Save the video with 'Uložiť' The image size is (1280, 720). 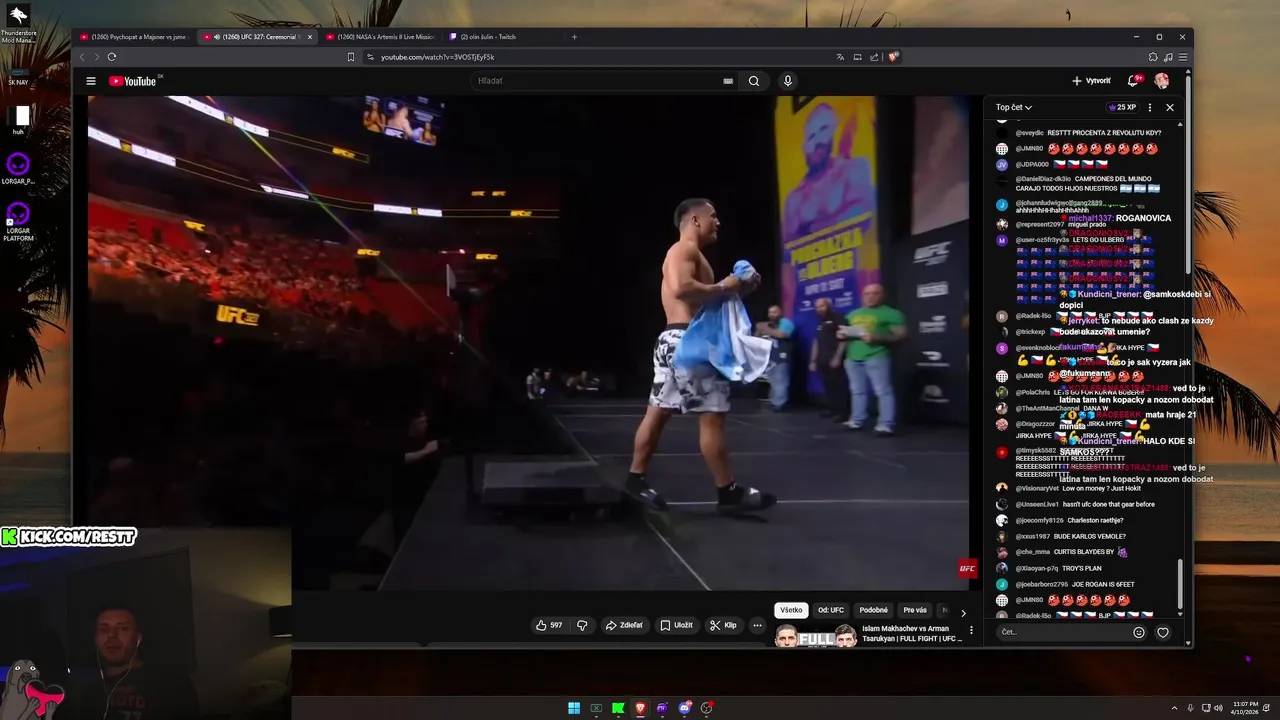677,625
